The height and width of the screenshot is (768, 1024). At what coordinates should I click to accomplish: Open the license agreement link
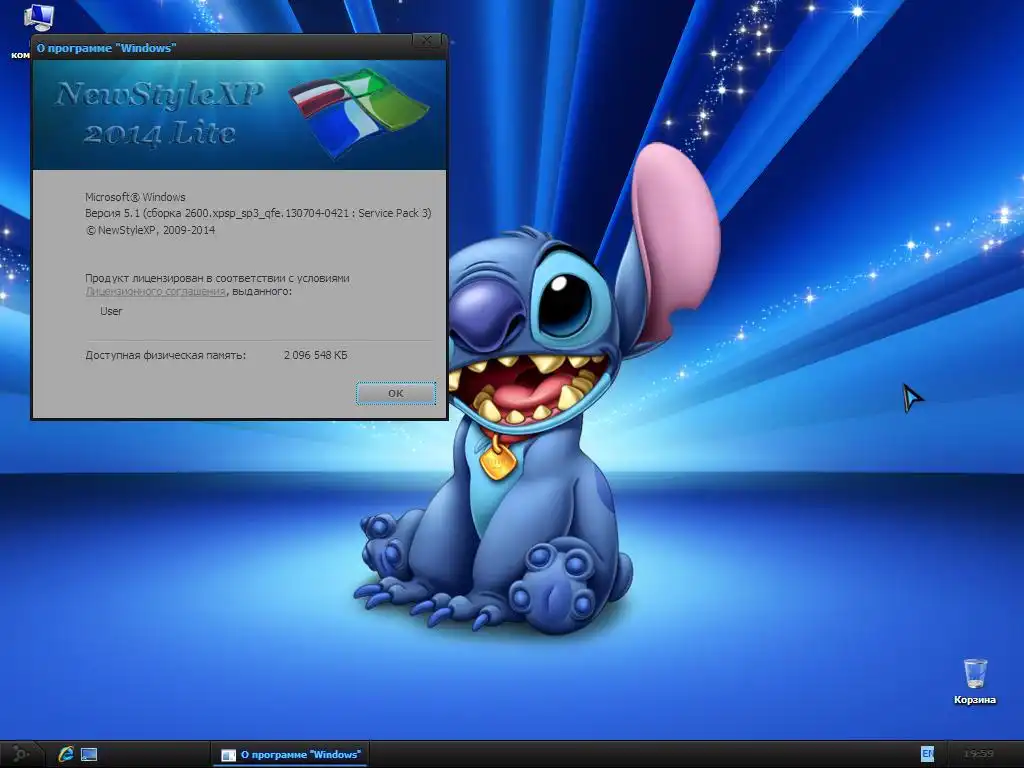pyautogui.click(x=155, y=291)
